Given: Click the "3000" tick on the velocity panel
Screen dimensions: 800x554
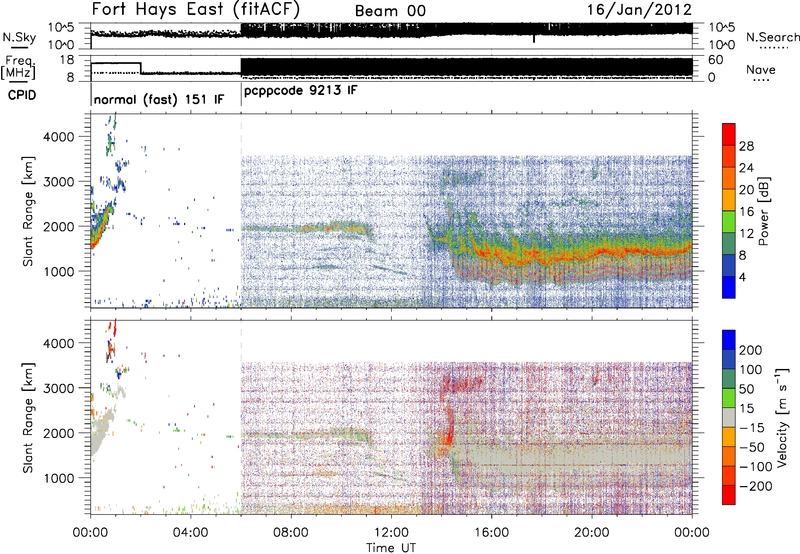Looking at the screenshot, I should tap(58, 388).
